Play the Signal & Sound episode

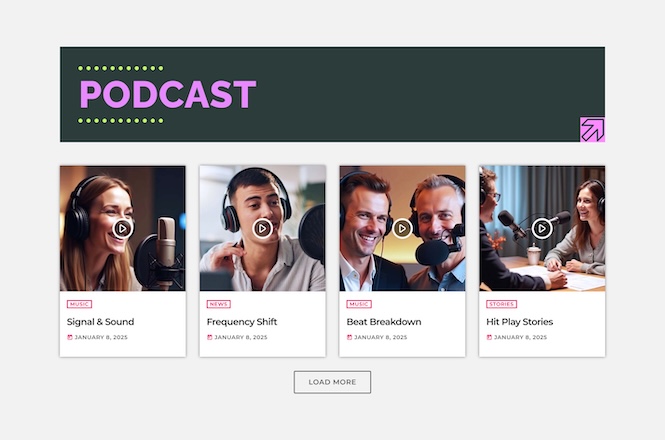point(122,228)
